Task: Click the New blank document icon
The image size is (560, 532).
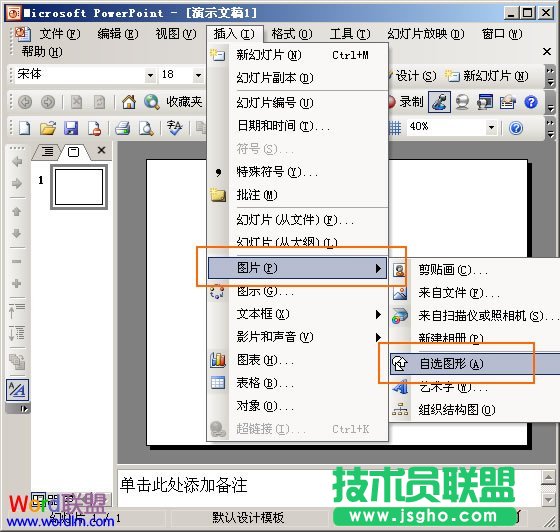Action: 24,128
